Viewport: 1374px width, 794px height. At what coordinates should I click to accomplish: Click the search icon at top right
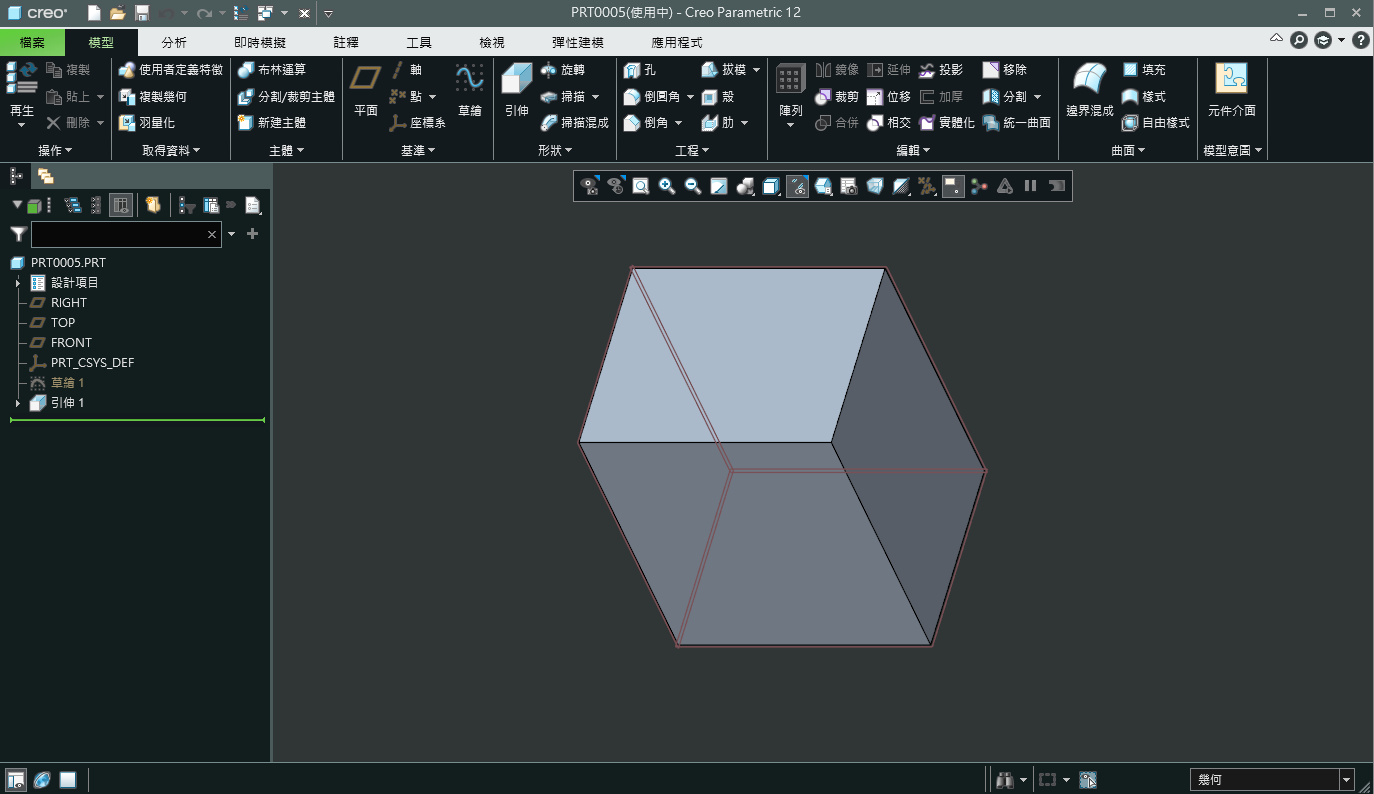[1299, 41]
